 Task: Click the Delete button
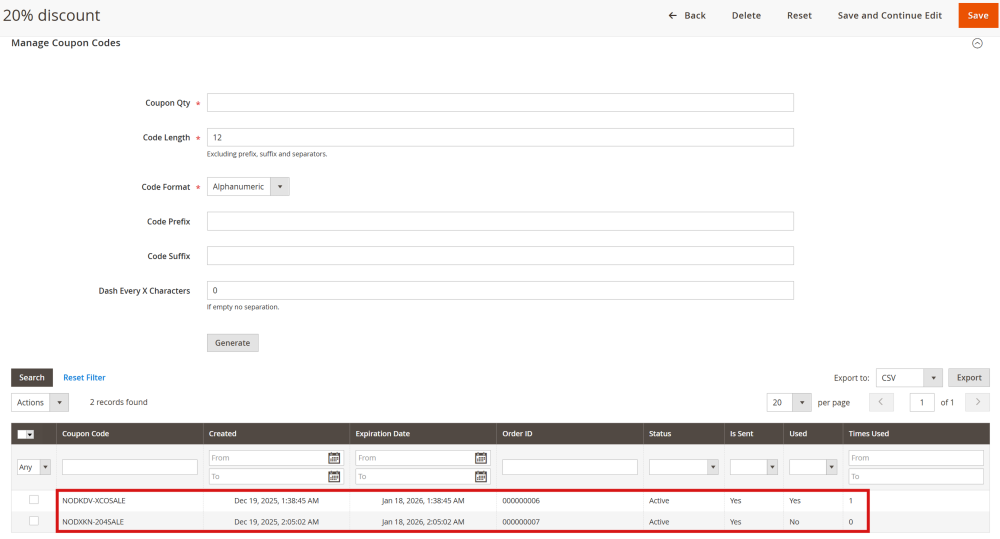(x=746, y=15)
